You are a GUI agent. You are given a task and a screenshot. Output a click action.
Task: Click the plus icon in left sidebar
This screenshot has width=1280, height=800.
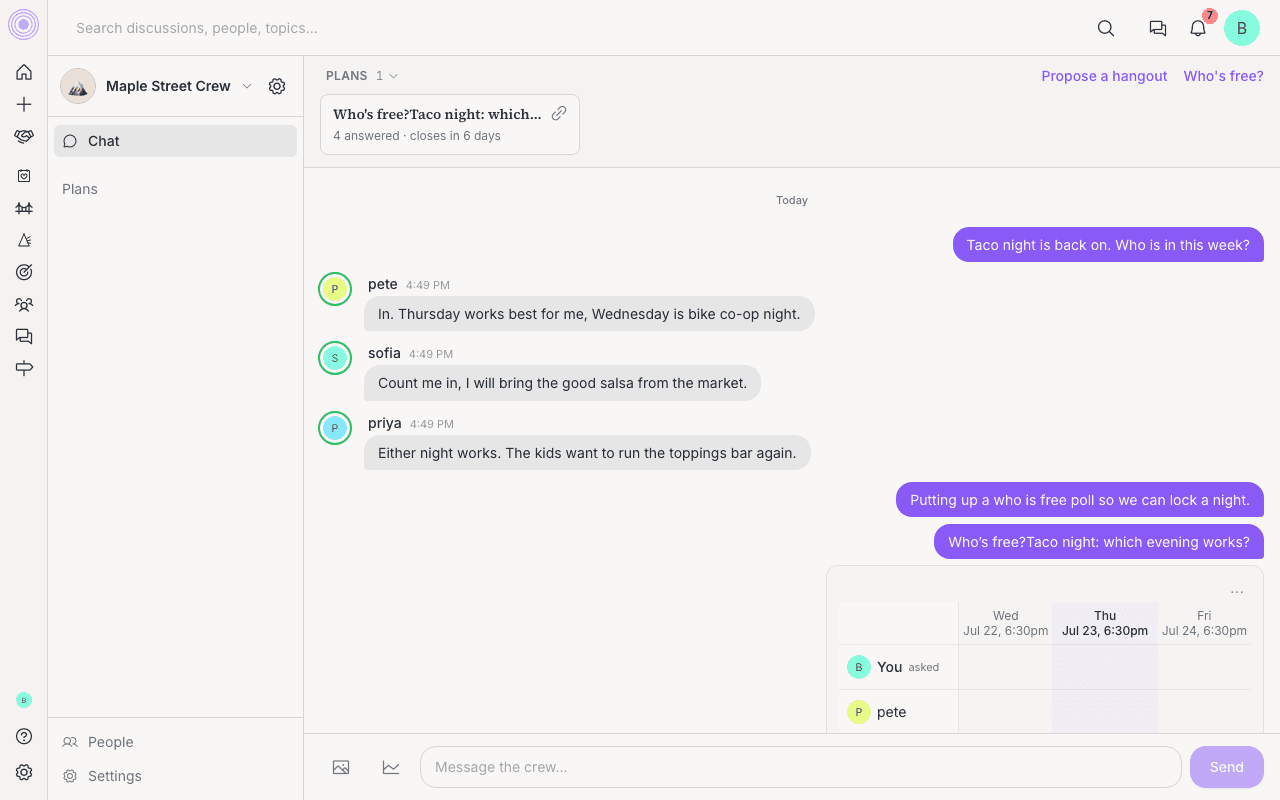point(24,104)
